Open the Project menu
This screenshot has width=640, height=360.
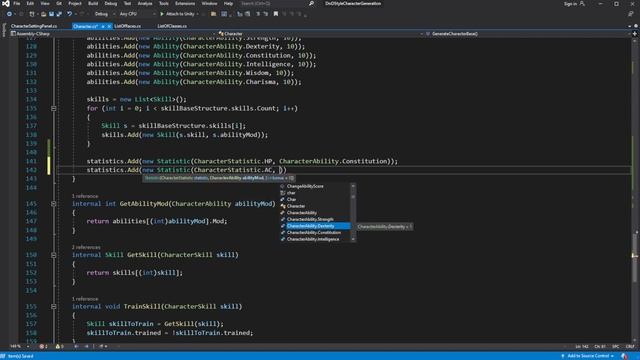75,4
